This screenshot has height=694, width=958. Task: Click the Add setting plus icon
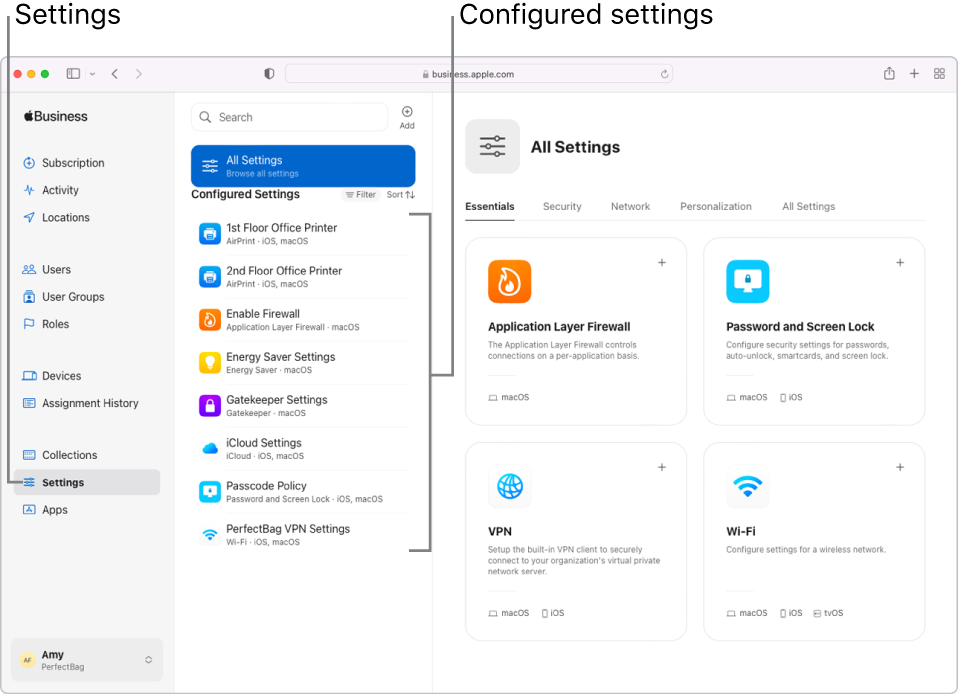407,112
